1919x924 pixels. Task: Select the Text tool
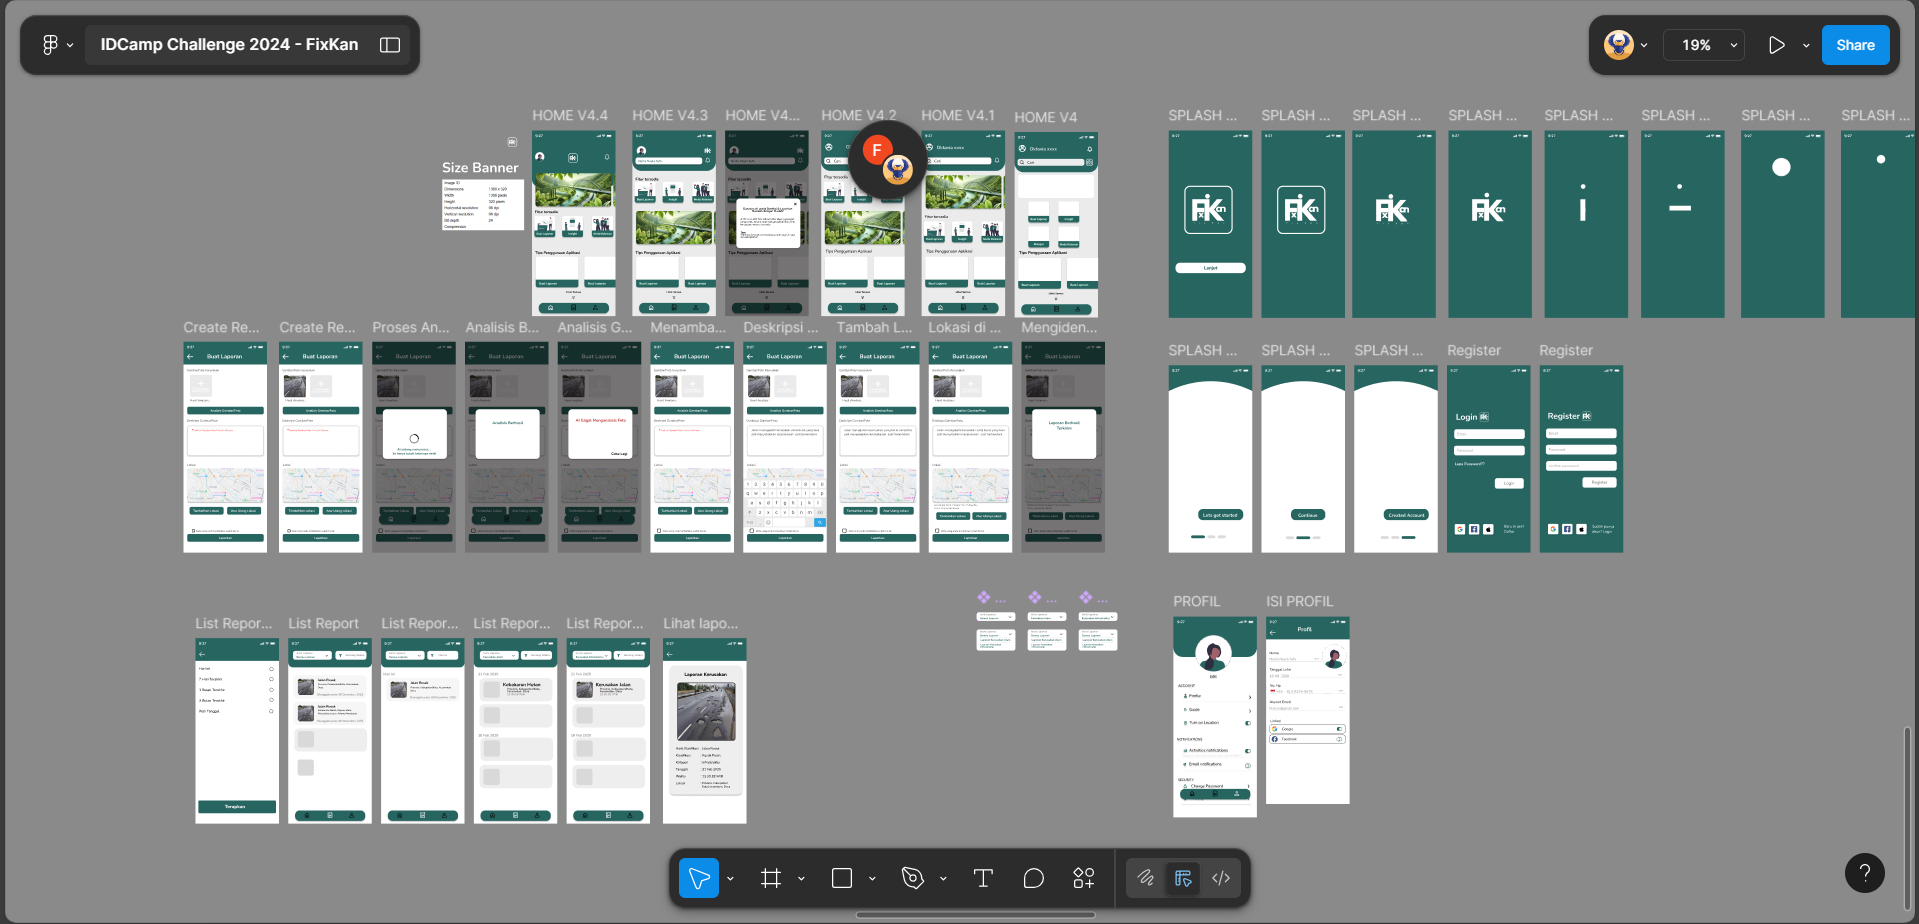pos(983,877)
